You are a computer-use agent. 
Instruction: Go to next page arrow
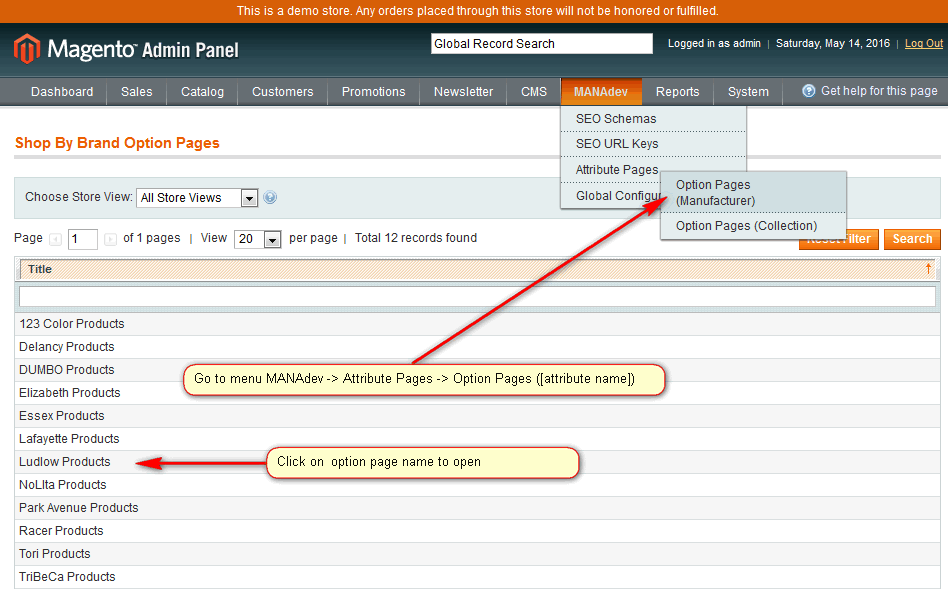click(110, 239)
